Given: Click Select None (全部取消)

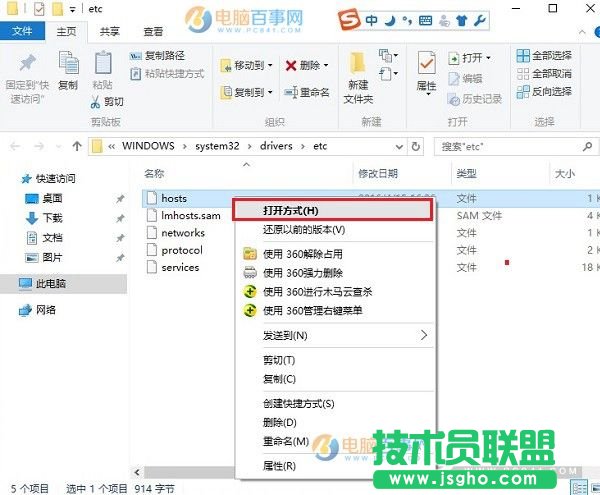Looking at the screenshot, I should coord(544,73).
